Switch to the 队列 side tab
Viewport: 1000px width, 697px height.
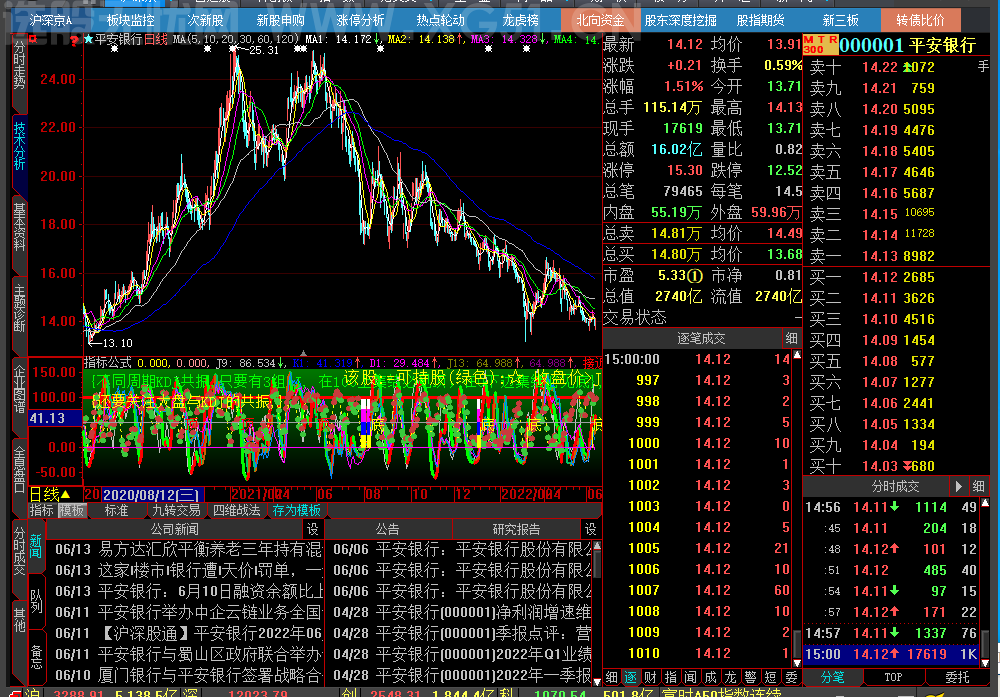[36, 600]
